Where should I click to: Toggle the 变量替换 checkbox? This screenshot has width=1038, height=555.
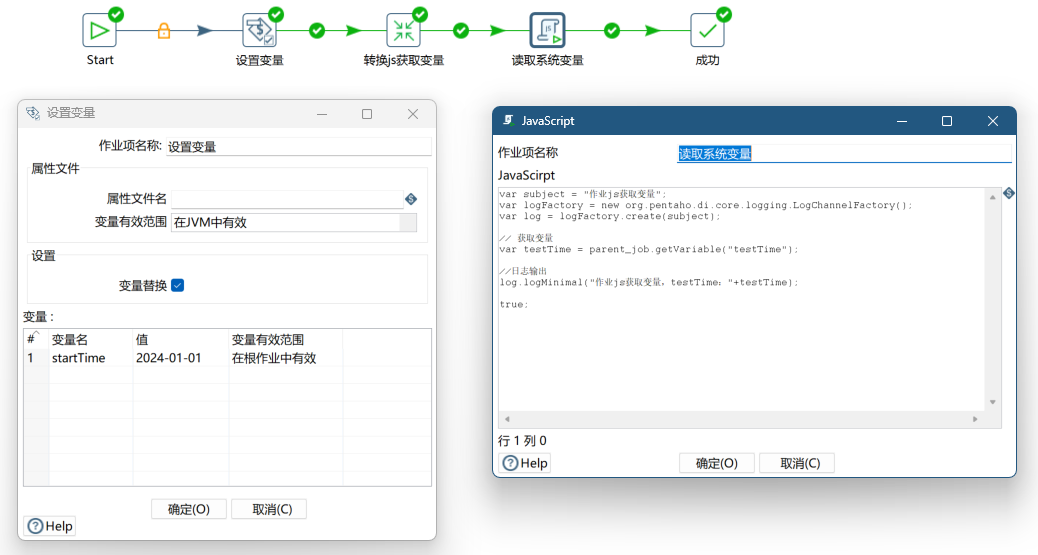tap(177, 285)
